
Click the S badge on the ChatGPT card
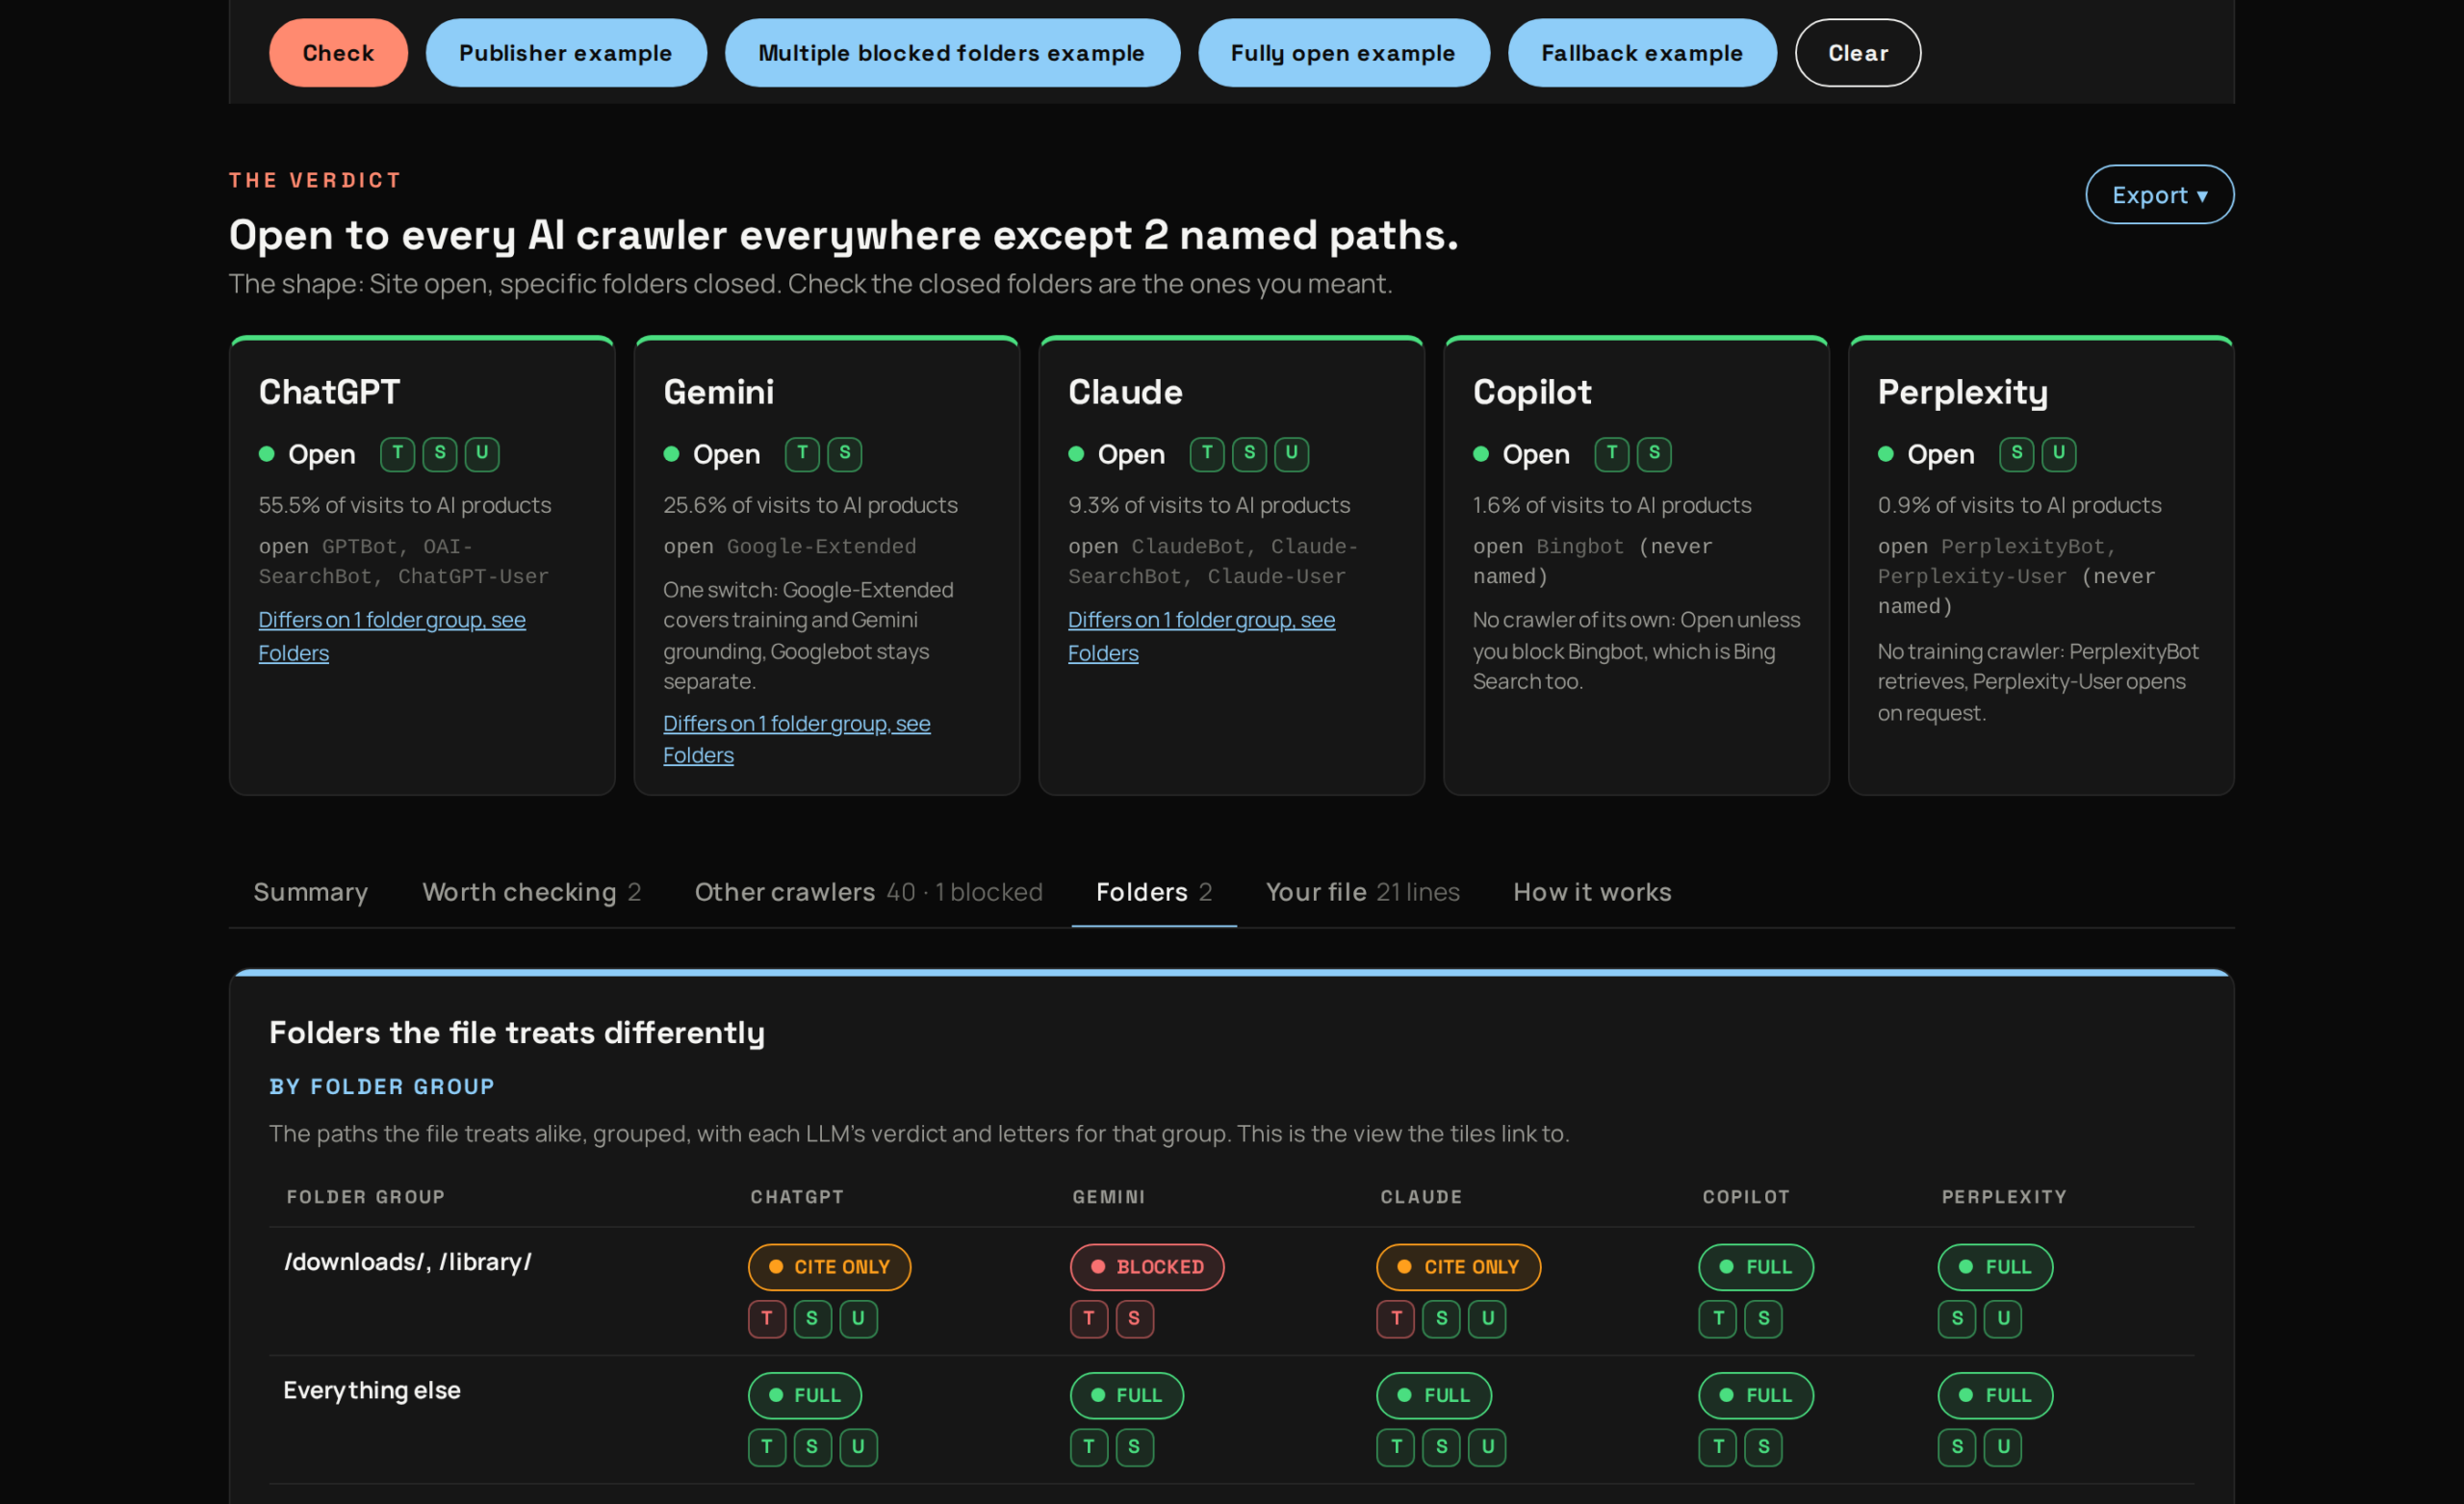point(440,454)
